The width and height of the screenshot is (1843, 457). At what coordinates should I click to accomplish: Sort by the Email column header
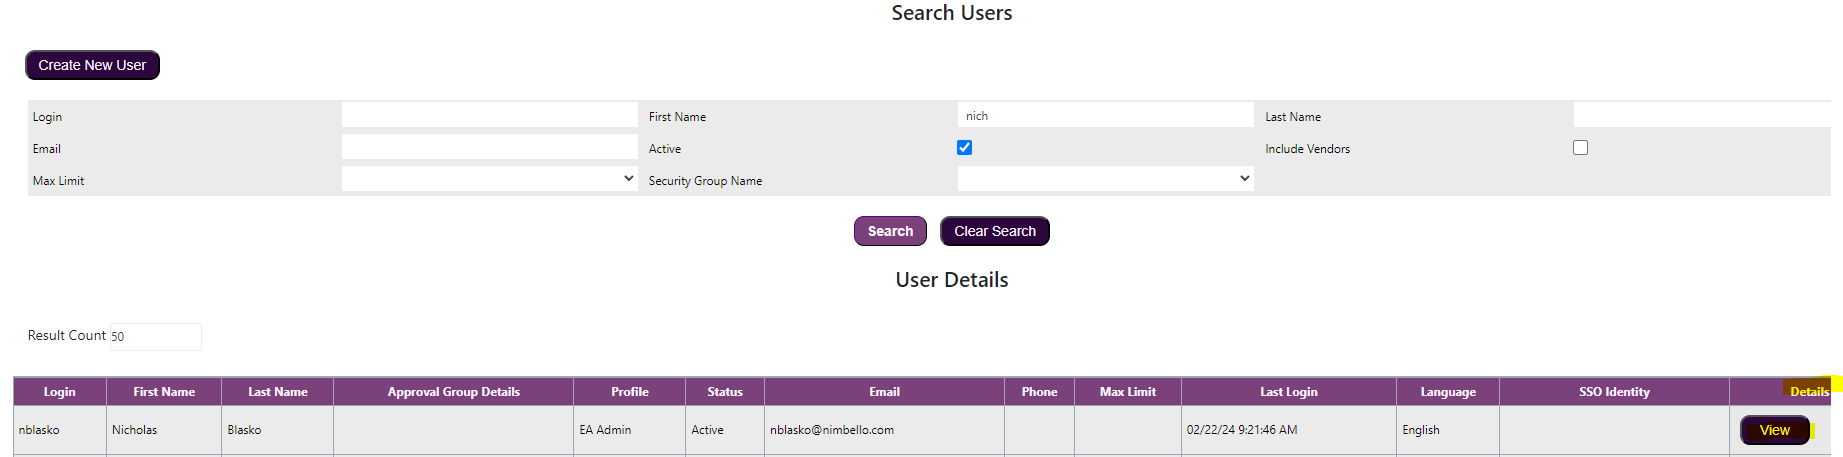pyautogui.click(x=885, y=392)
